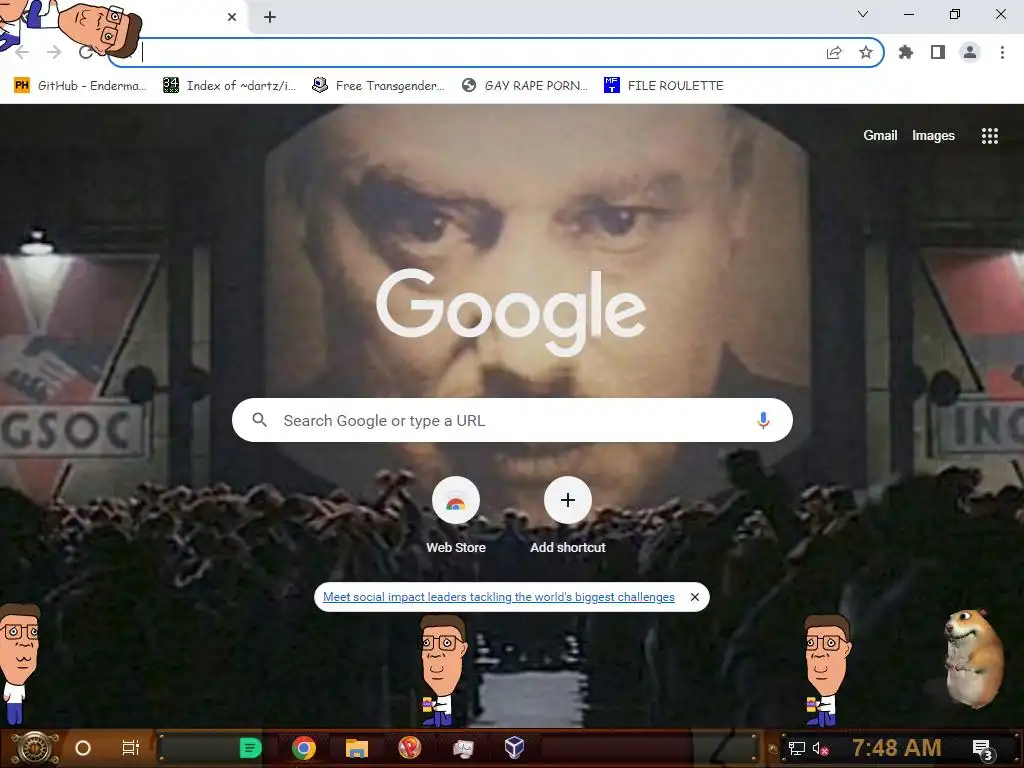The height and width of the screenshot is (768, 1024).
Task: Start voice search with microphone
Action: click(763, 420)
